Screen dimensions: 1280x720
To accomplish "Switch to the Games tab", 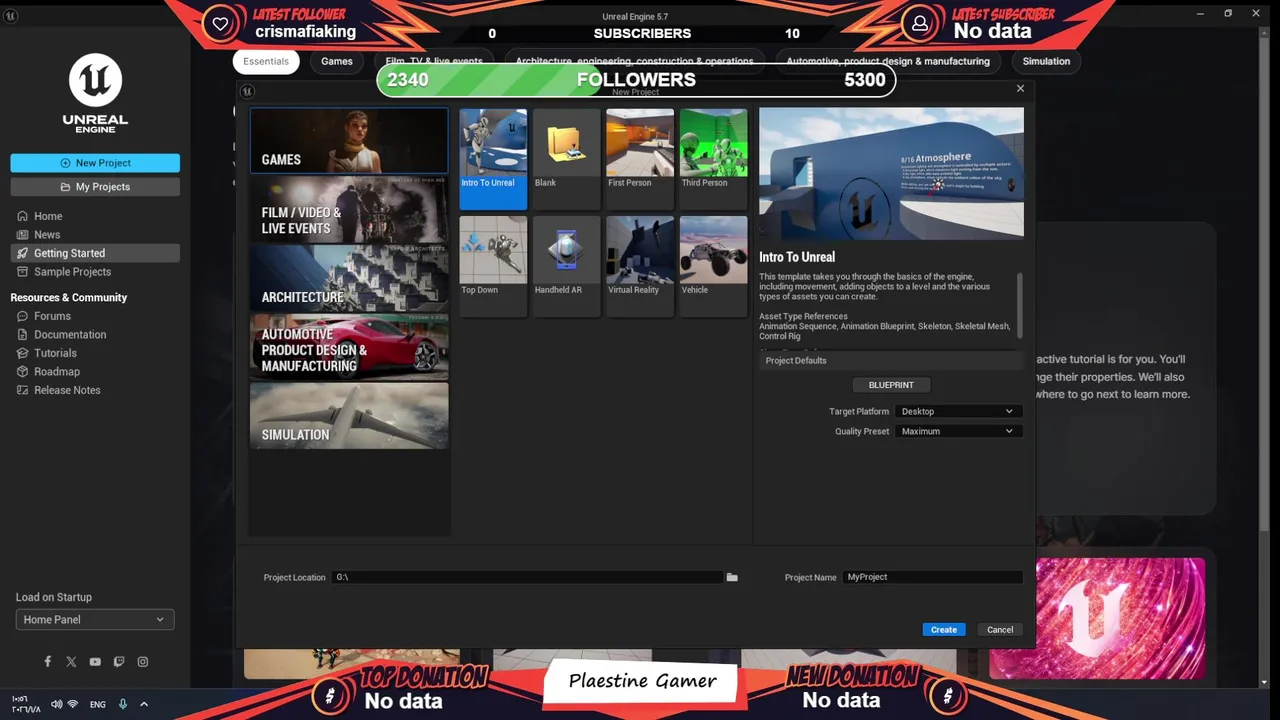I will click(x=337, y=61).
